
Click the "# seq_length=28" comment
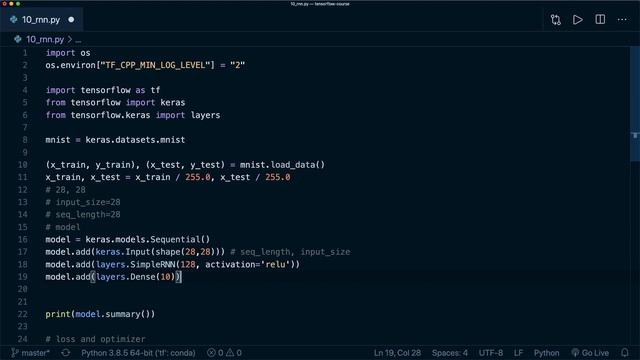83,215
